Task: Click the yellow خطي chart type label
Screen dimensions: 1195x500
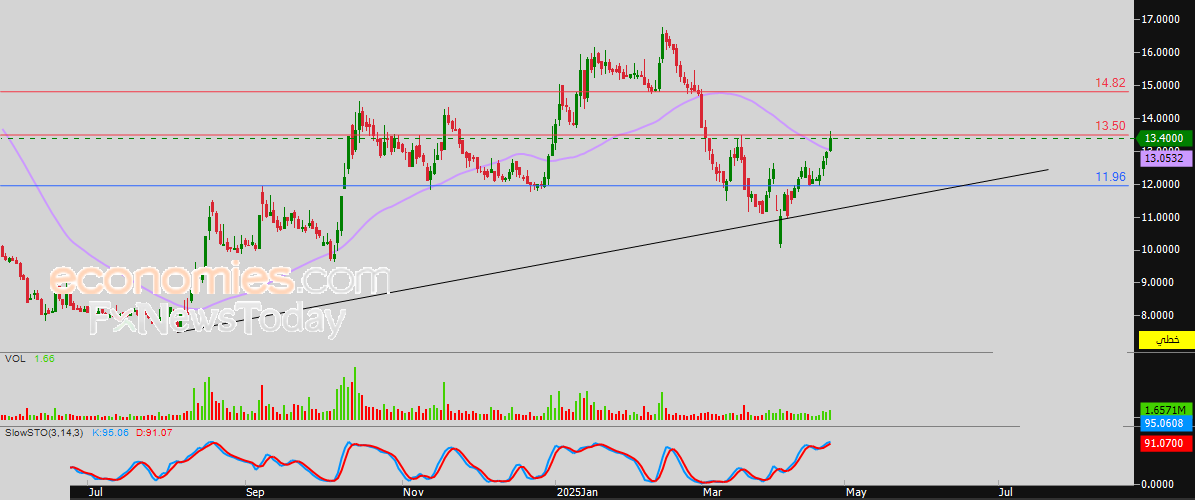Action: 1165,340
